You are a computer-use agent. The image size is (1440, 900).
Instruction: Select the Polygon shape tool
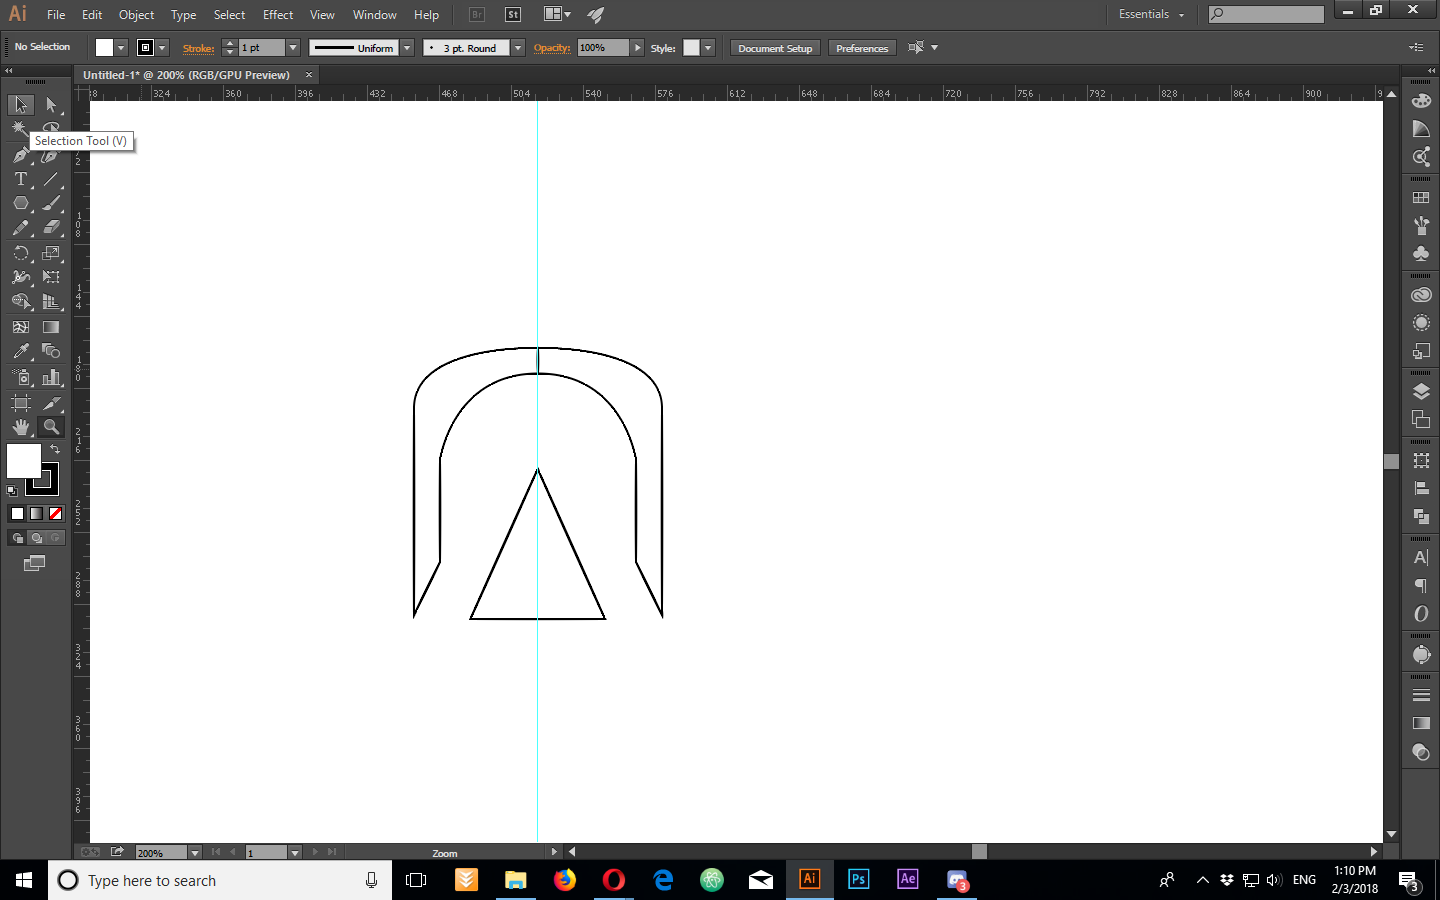21,203
